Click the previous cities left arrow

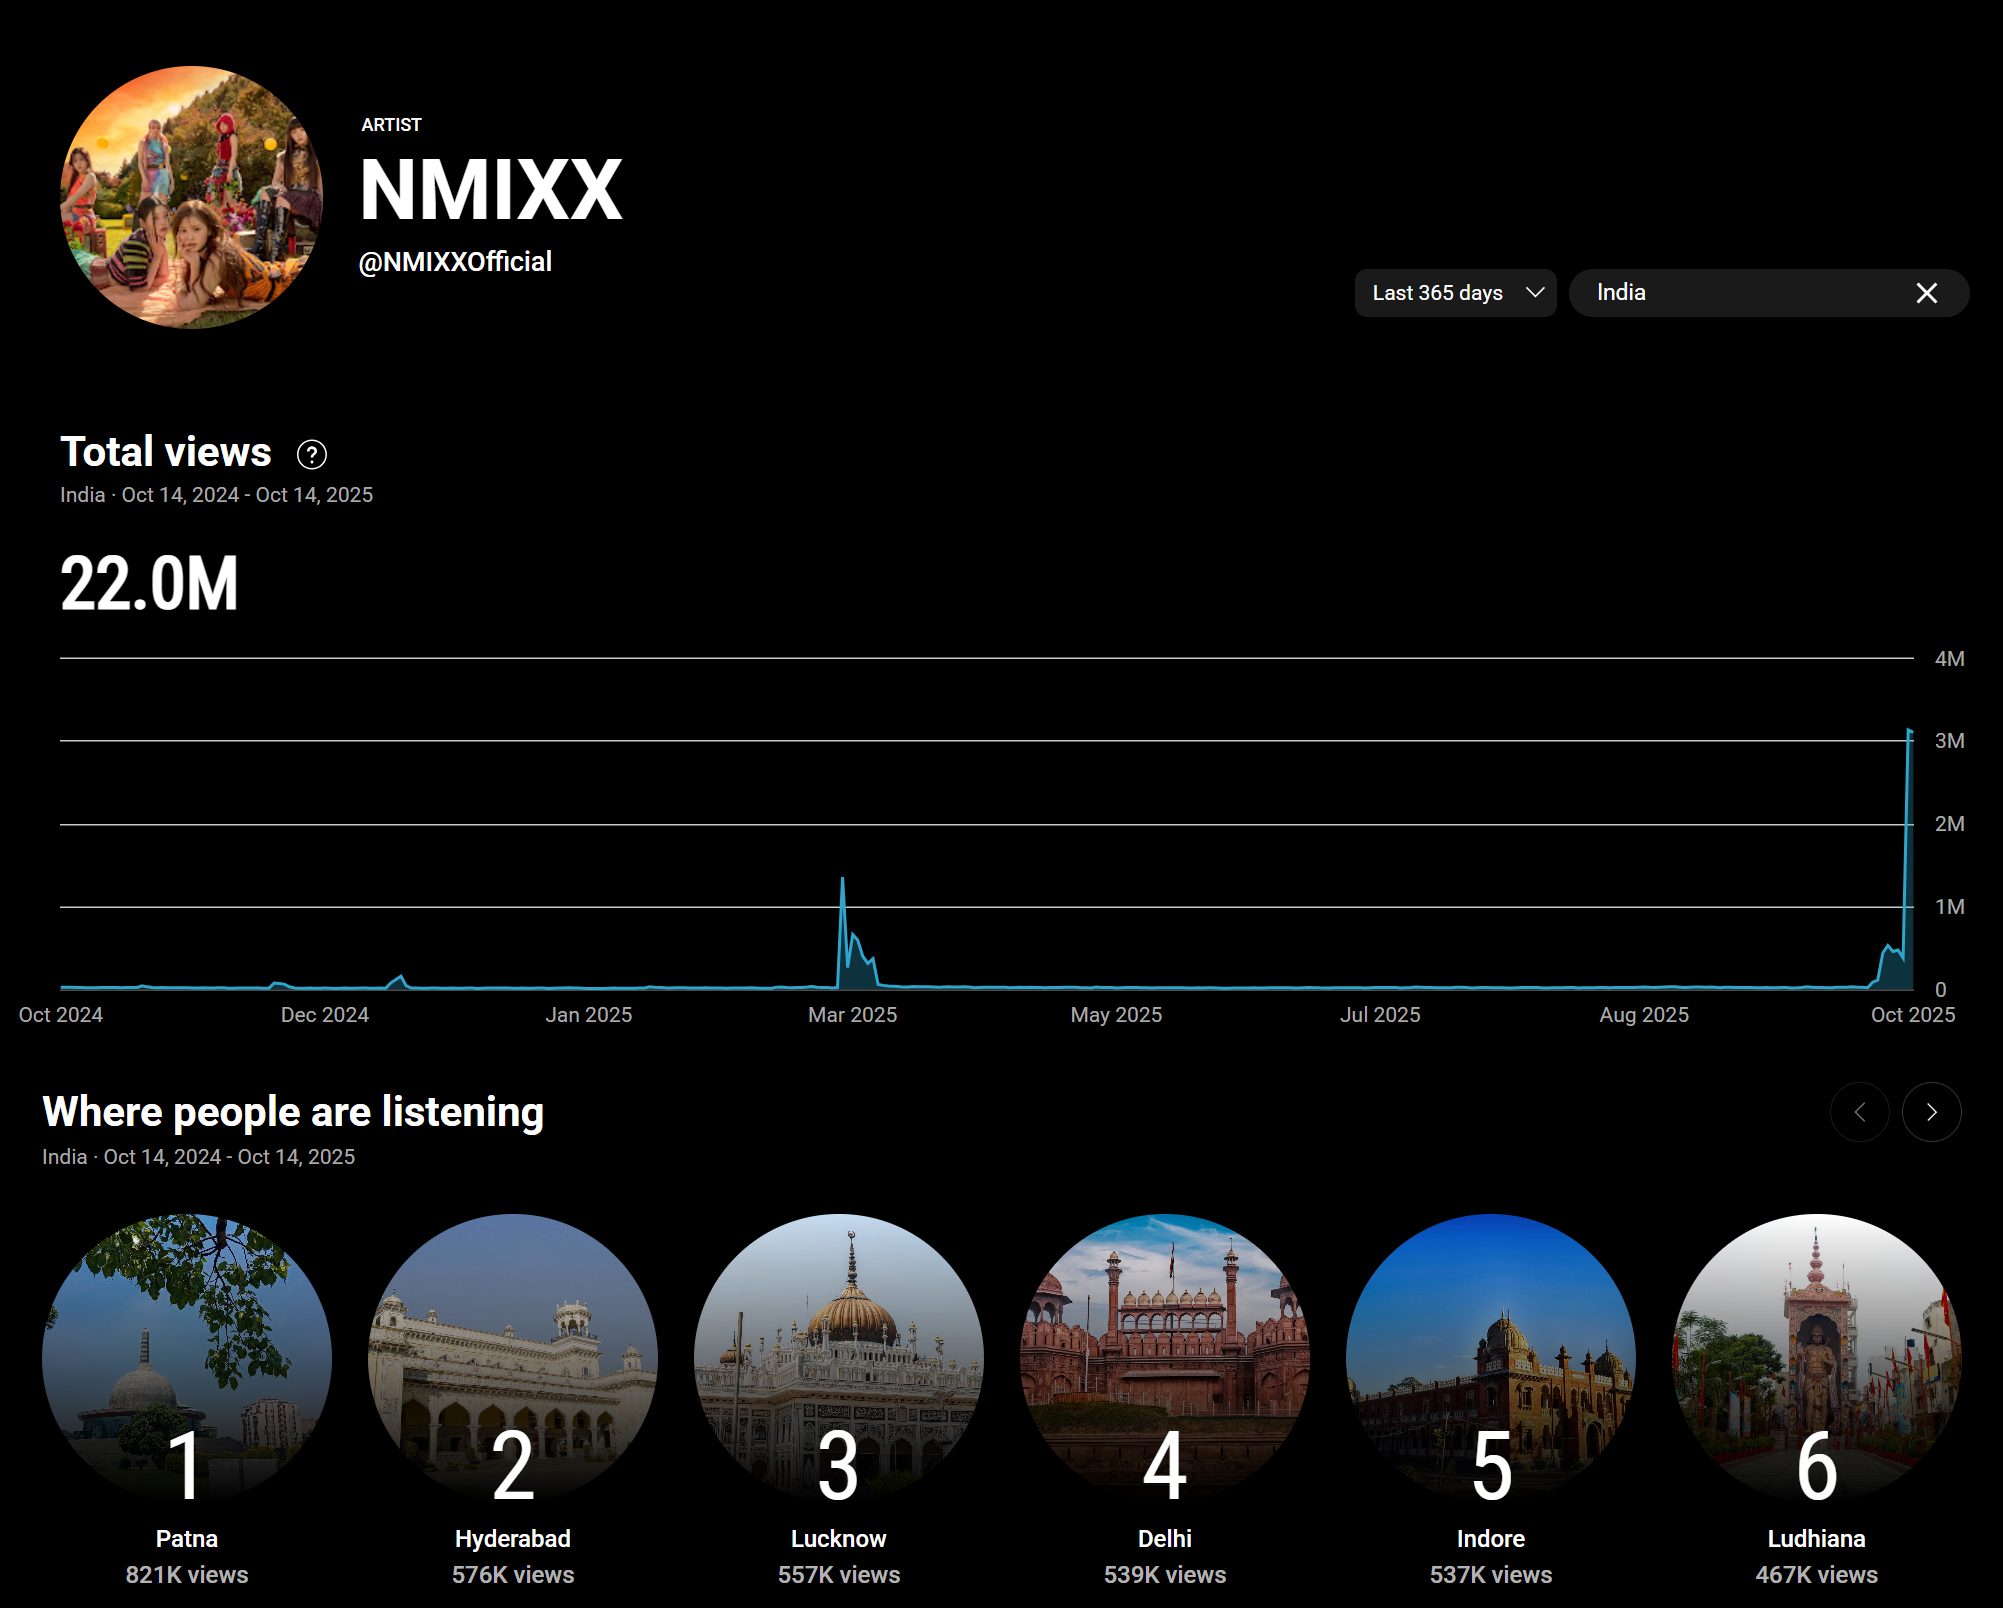coord(1859,1112)
